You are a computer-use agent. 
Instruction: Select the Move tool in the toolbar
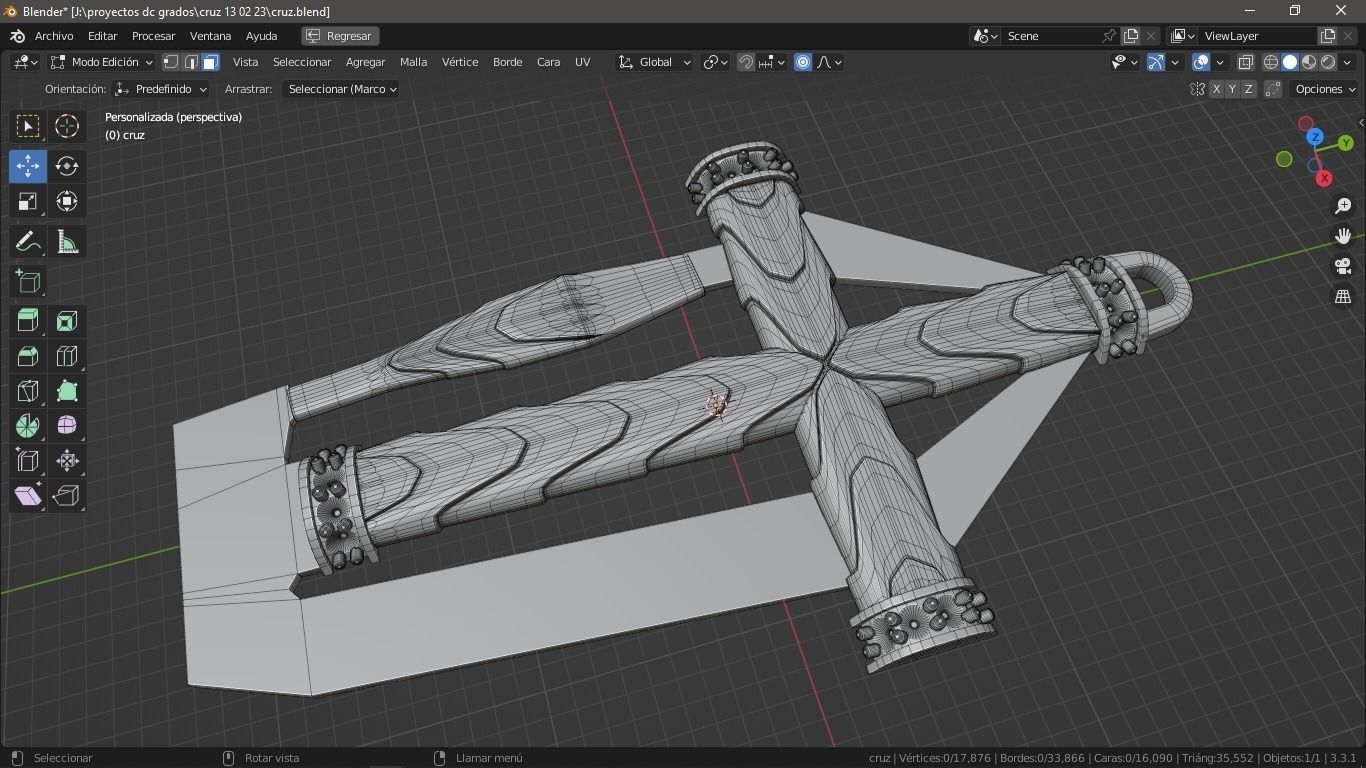point(27,165)
